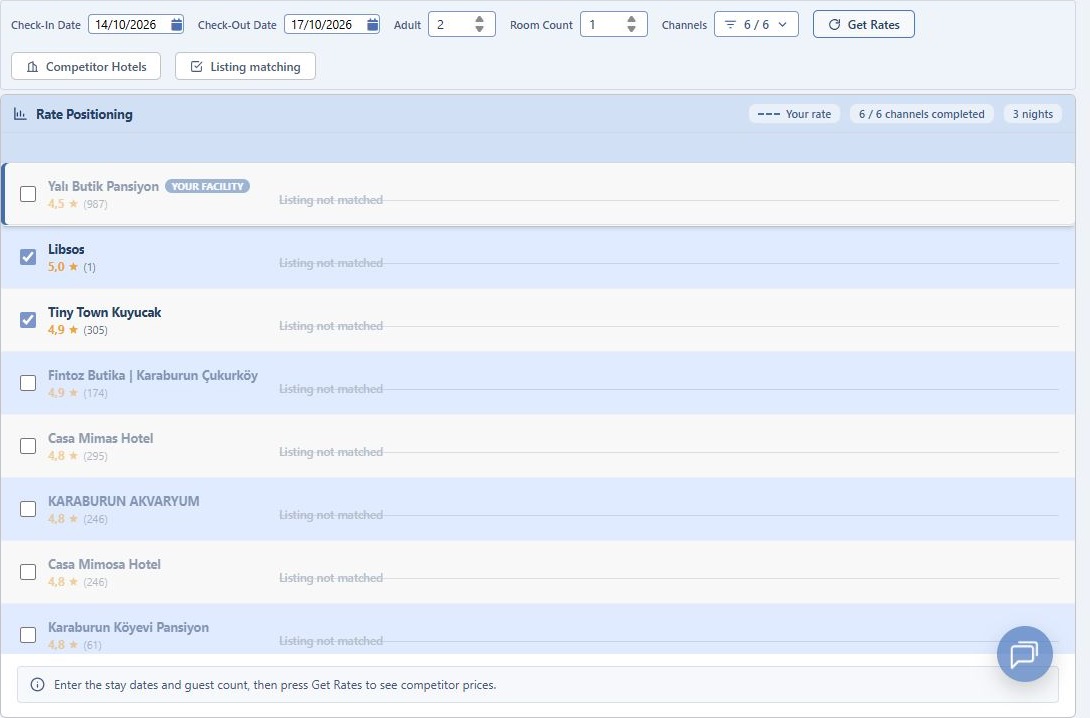The height and width of the screenshot is (718, 1090).
Task: Click the Rate Positioning chart icon
Action: 20,114
